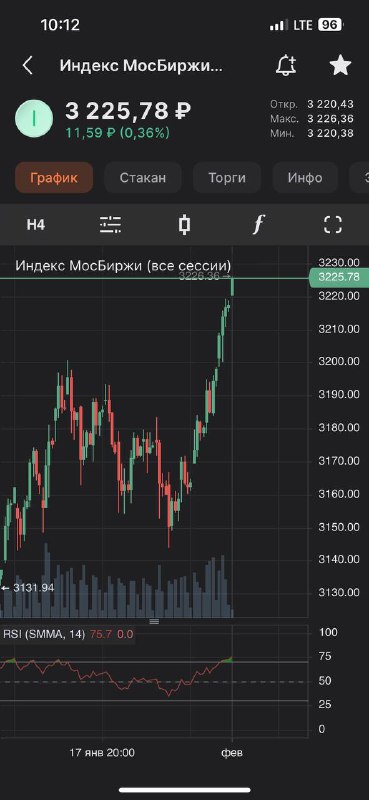This screenshot has height=800, width=369.
Task: Open the Инфо tab
Action: [x=305, y=178]
